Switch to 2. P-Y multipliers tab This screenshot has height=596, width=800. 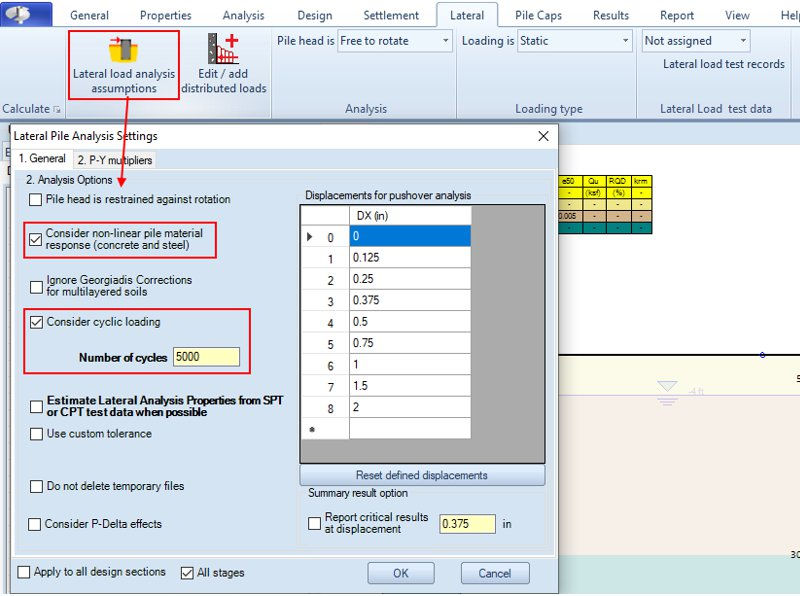(x=115, y=160)
